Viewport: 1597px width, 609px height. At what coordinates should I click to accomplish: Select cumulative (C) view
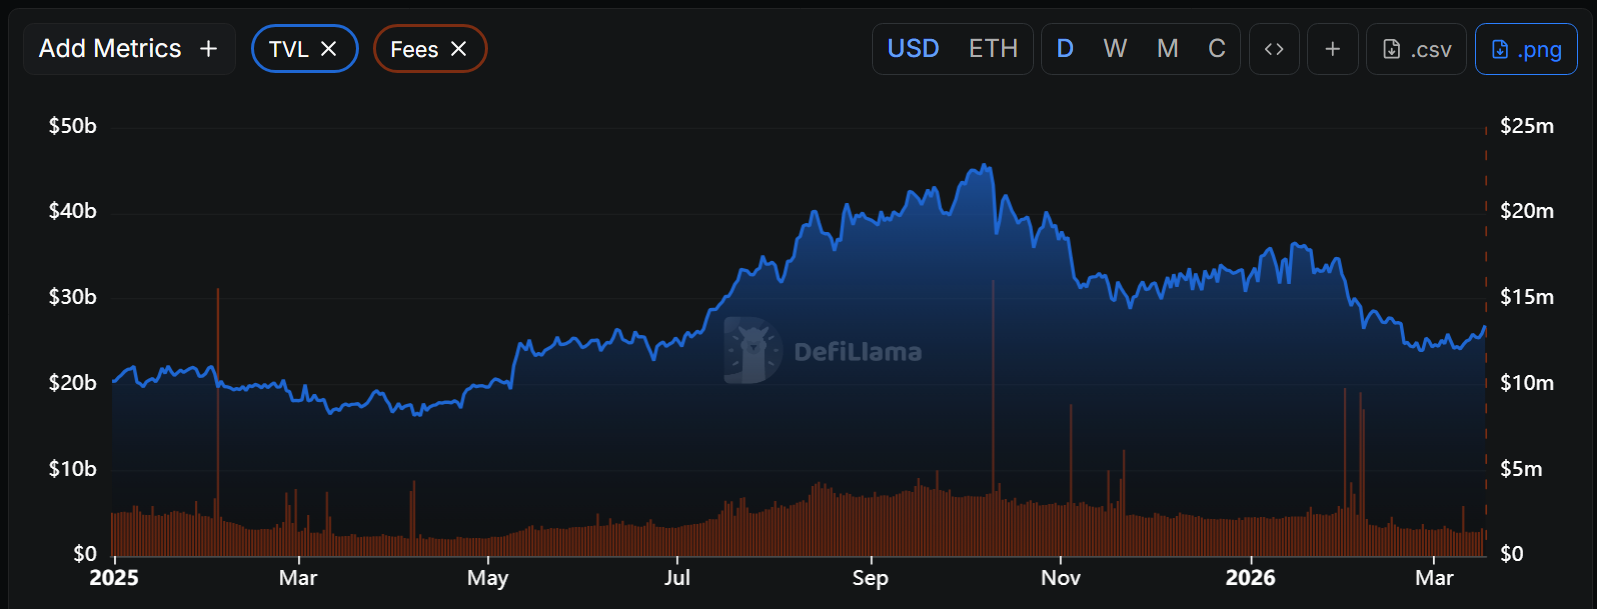(1217, 49)
